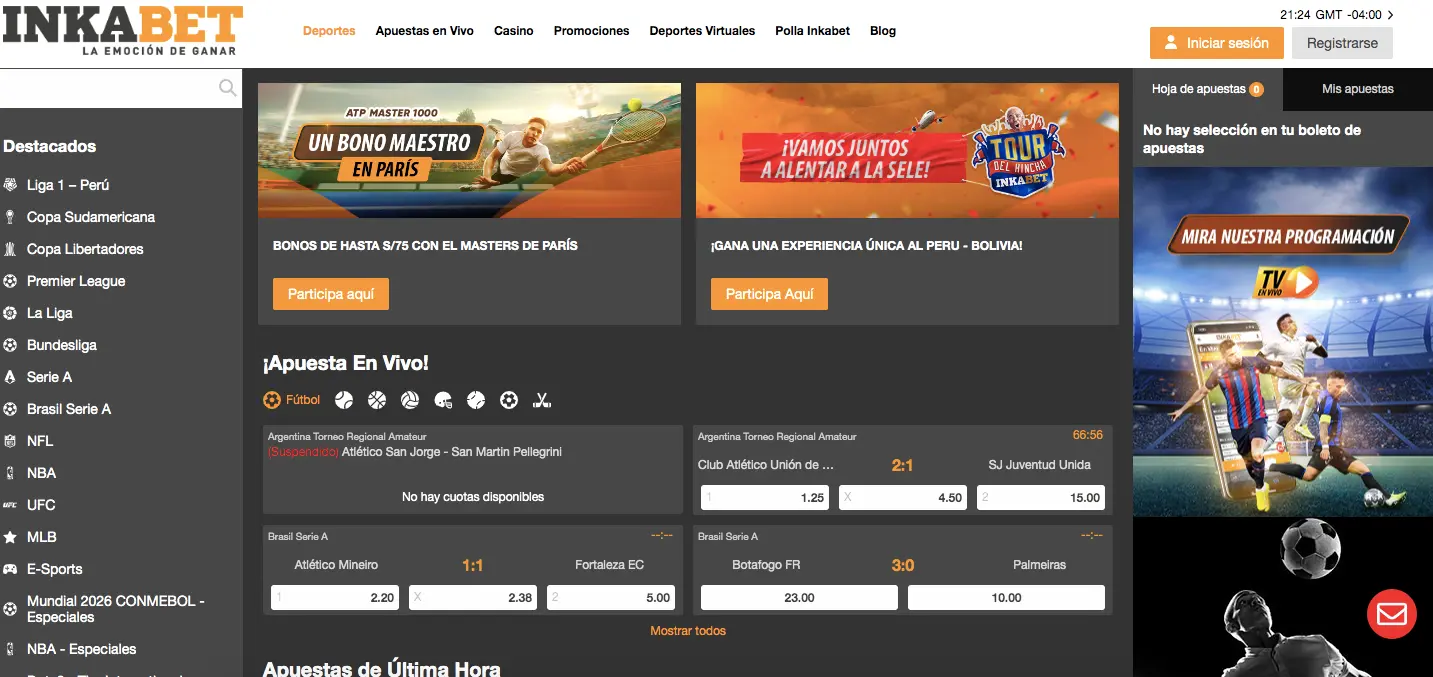This screenshot has height=677, width=1433.
Task: Open Liga 1 – Perú from Destacados
Action: click(x=68, y=185)
